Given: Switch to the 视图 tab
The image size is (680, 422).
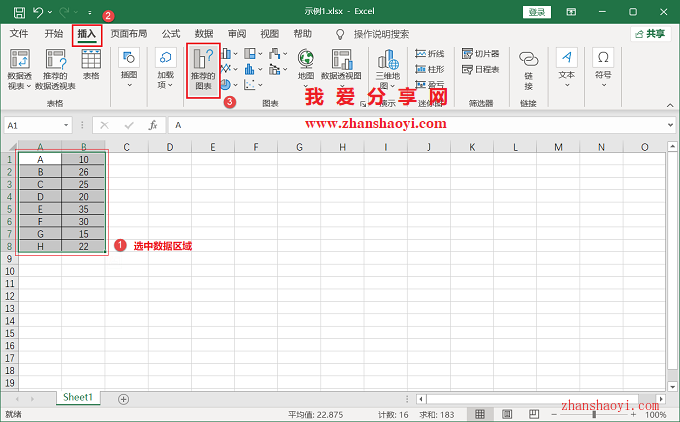Looking at the screenshot, I should (x=269, y=34).
